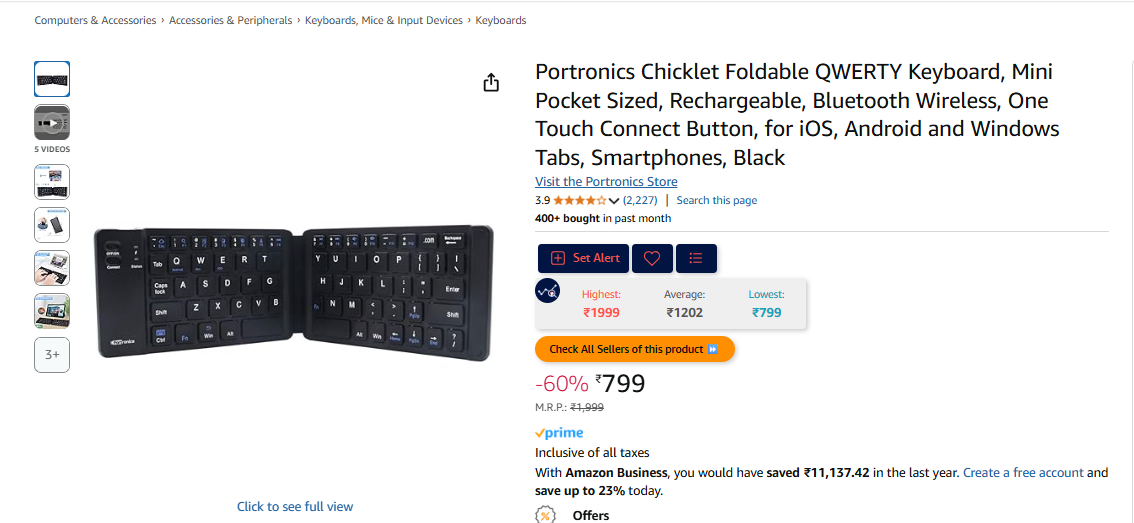Viewport: 1134px width, 523px height.
Task: Open the list icon next to heart
Action: coord(696,258)
